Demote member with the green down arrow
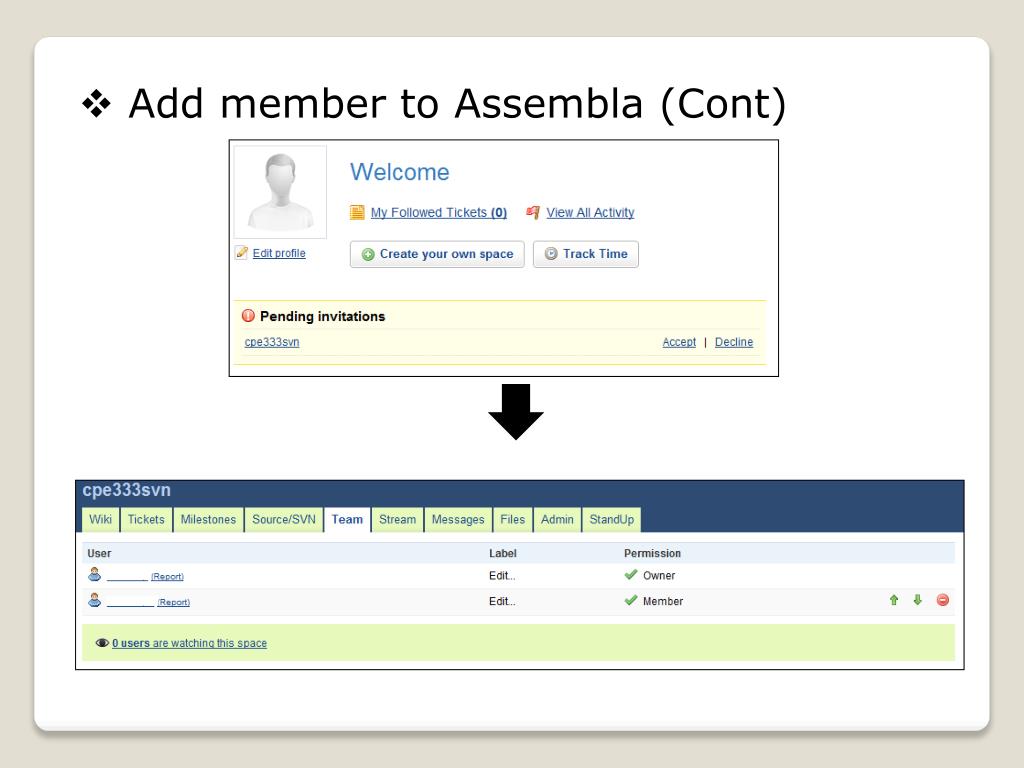1024x768 pixels. 918,600
